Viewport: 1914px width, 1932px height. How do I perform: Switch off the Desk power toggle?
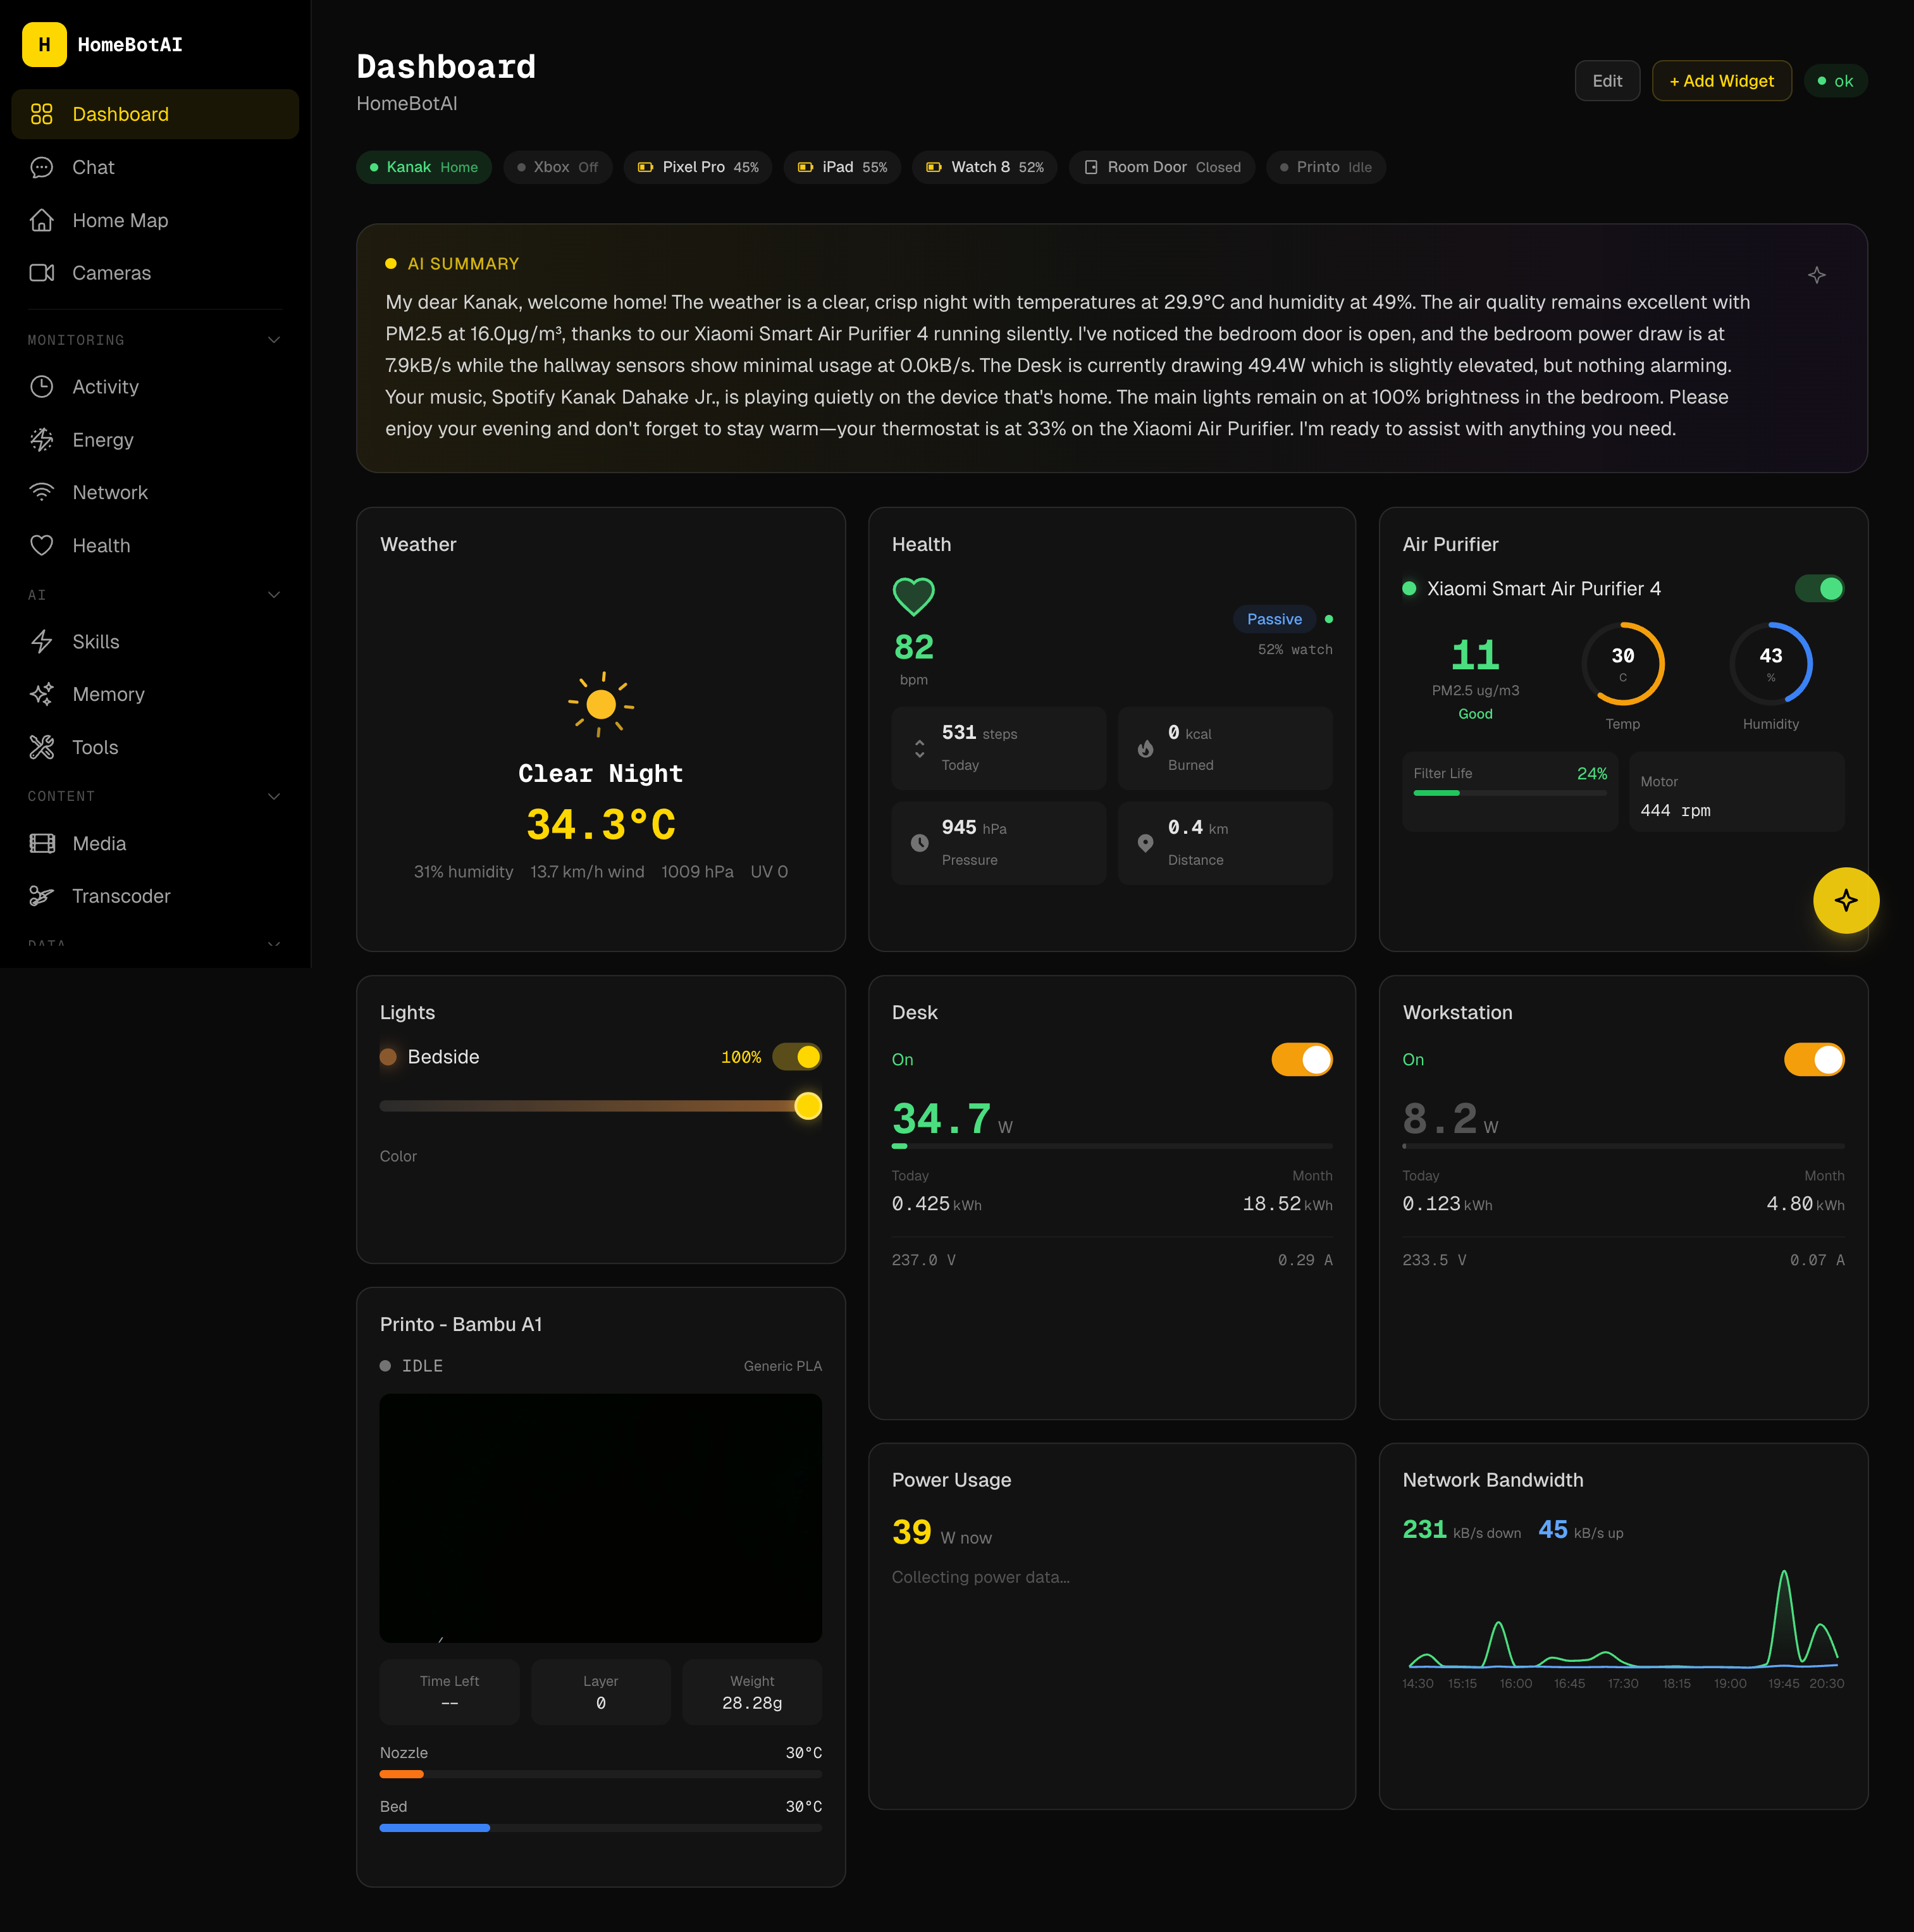pos(1301,1060)
